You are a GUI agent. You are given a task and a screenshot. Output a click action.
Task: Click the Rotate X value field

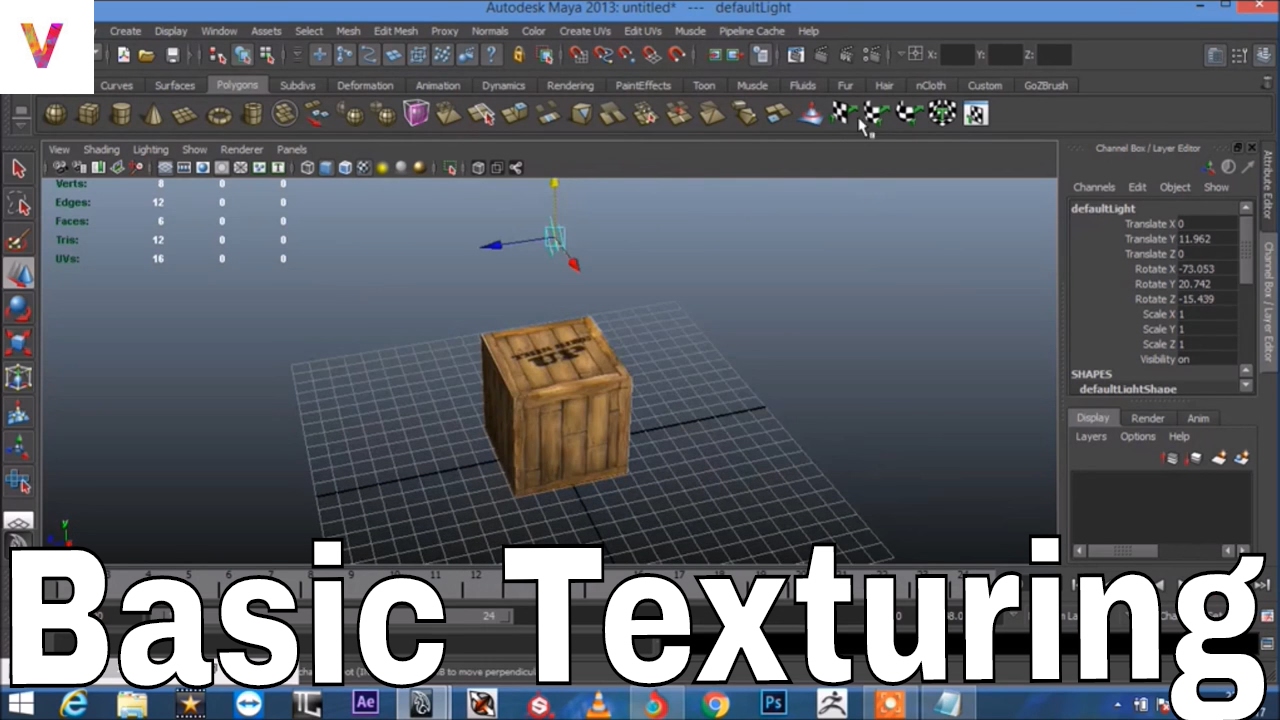click(x=1208, y=269)
